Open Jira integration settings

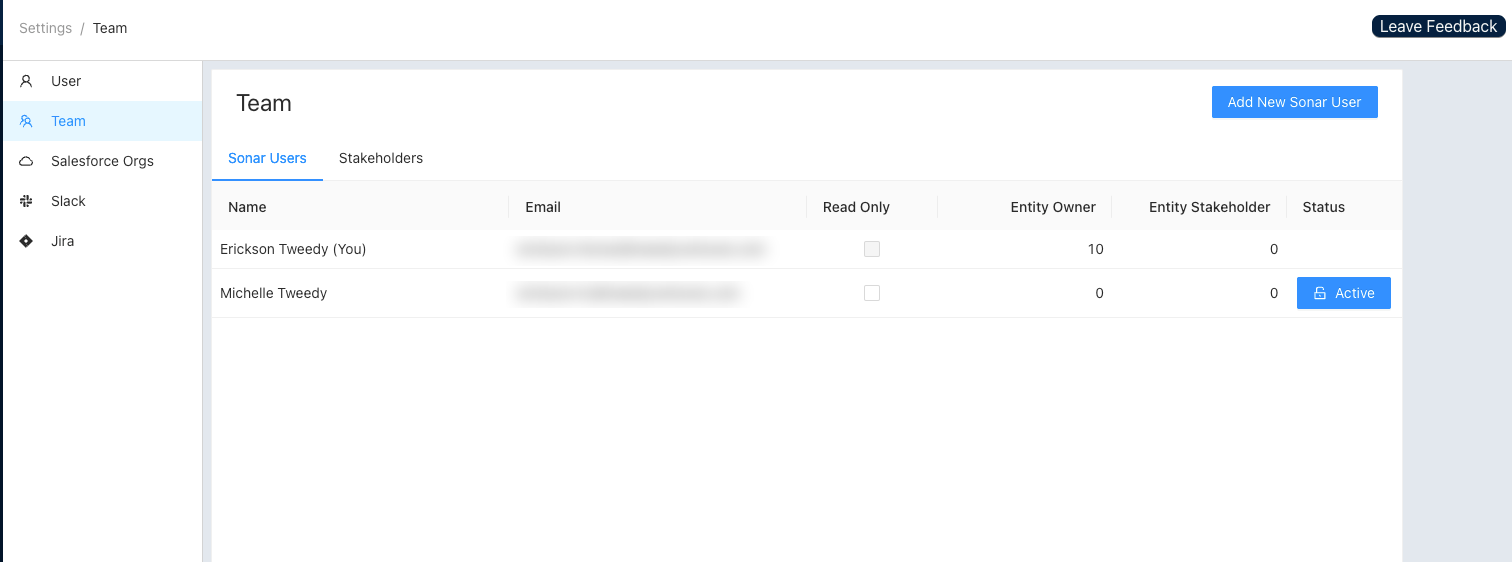pos(102,241)
